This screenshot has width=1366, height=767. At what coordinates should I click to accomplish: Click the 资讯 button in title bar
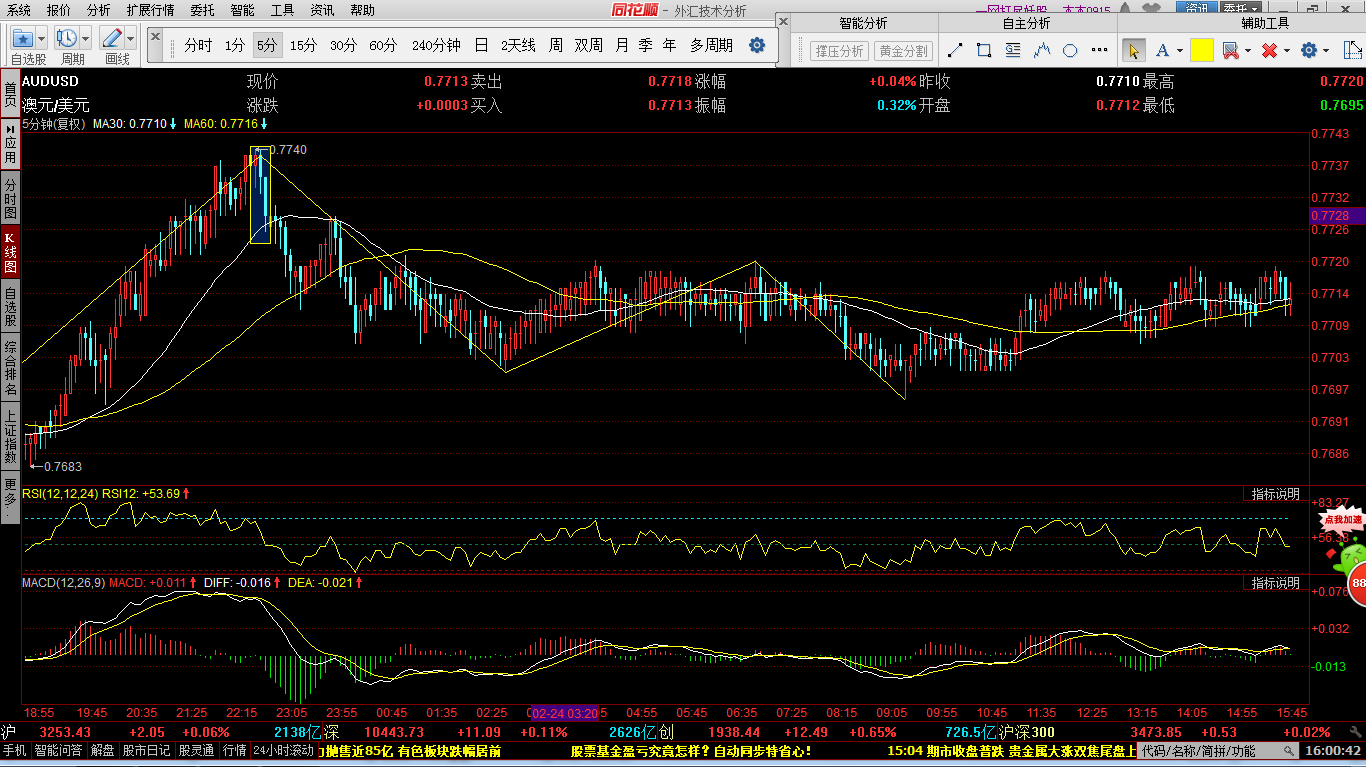1196,8
